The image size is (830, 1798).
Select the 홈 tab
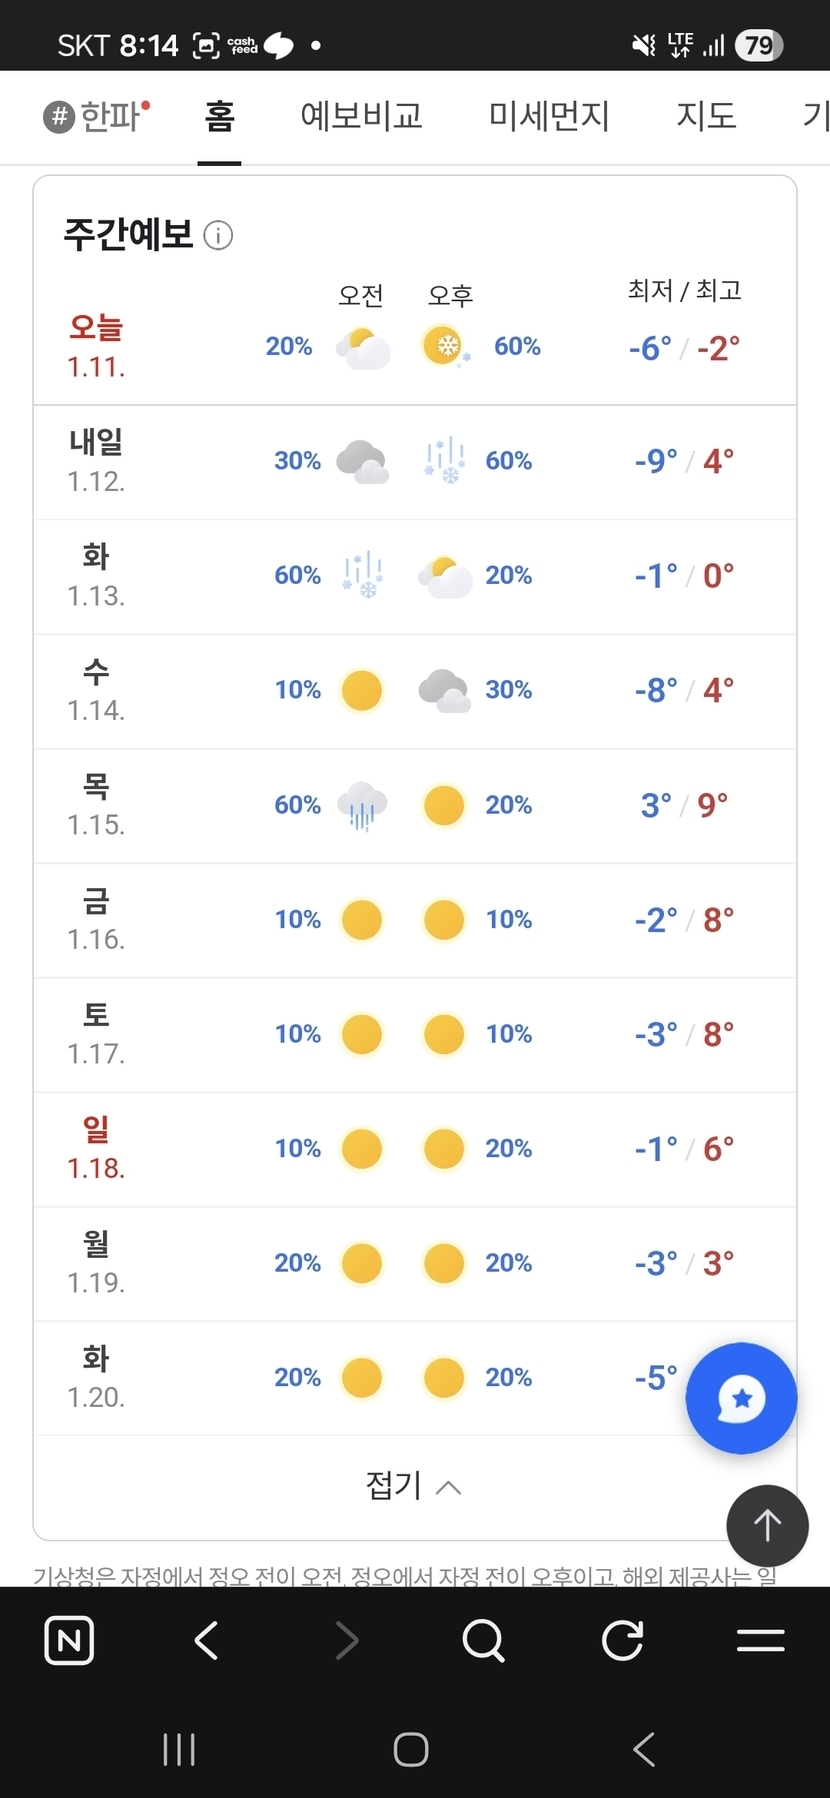[219, 117]
